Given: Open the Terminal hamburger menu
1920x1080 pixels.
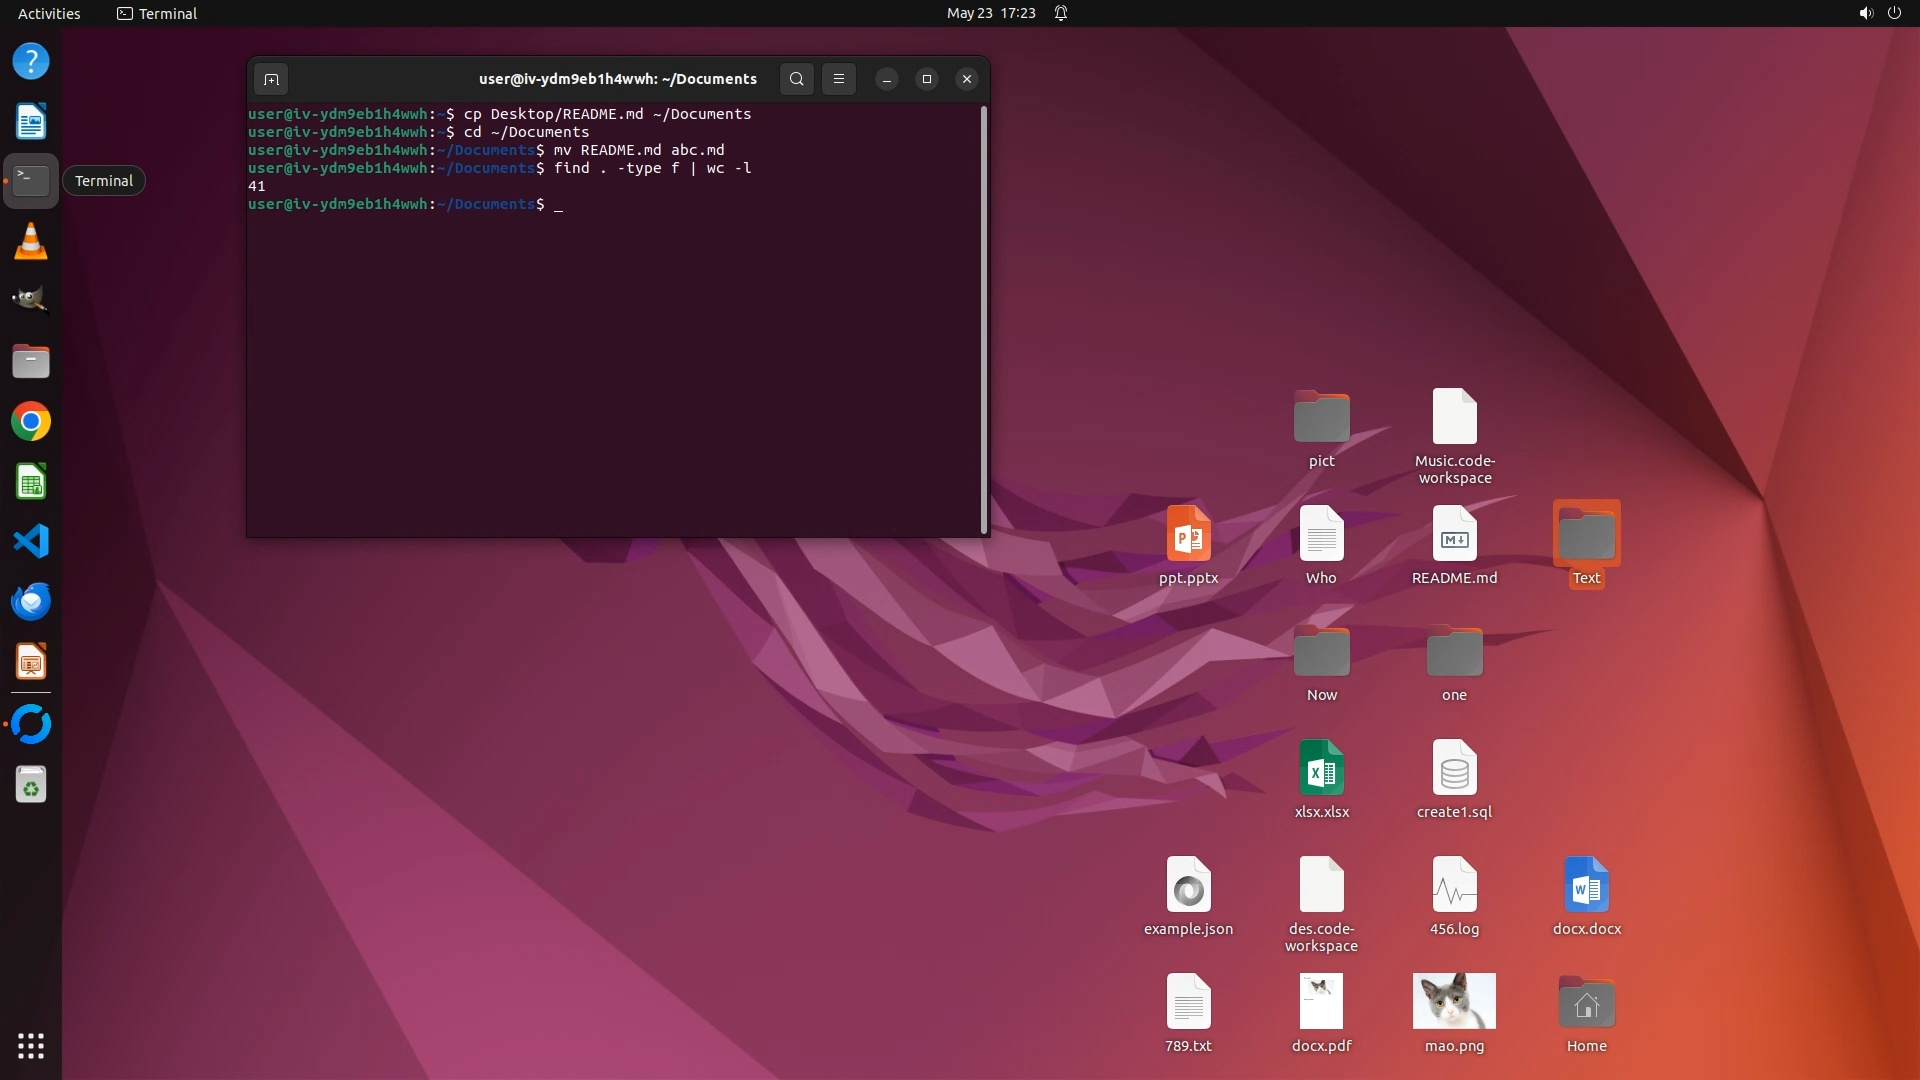Looking at the screenshot, I should (839, 79).
